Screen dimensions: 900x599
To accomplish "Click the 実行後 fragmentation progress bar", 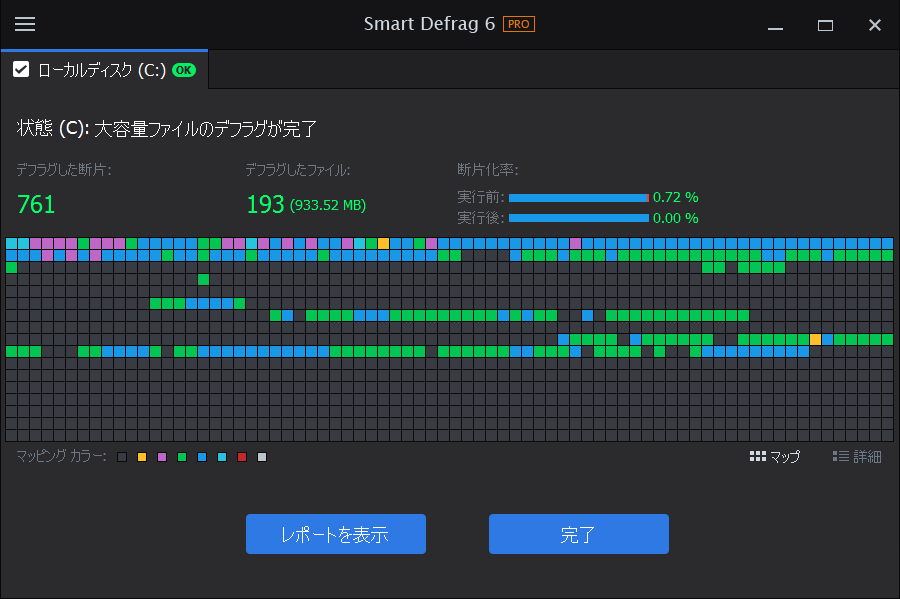I will [579, 218].
